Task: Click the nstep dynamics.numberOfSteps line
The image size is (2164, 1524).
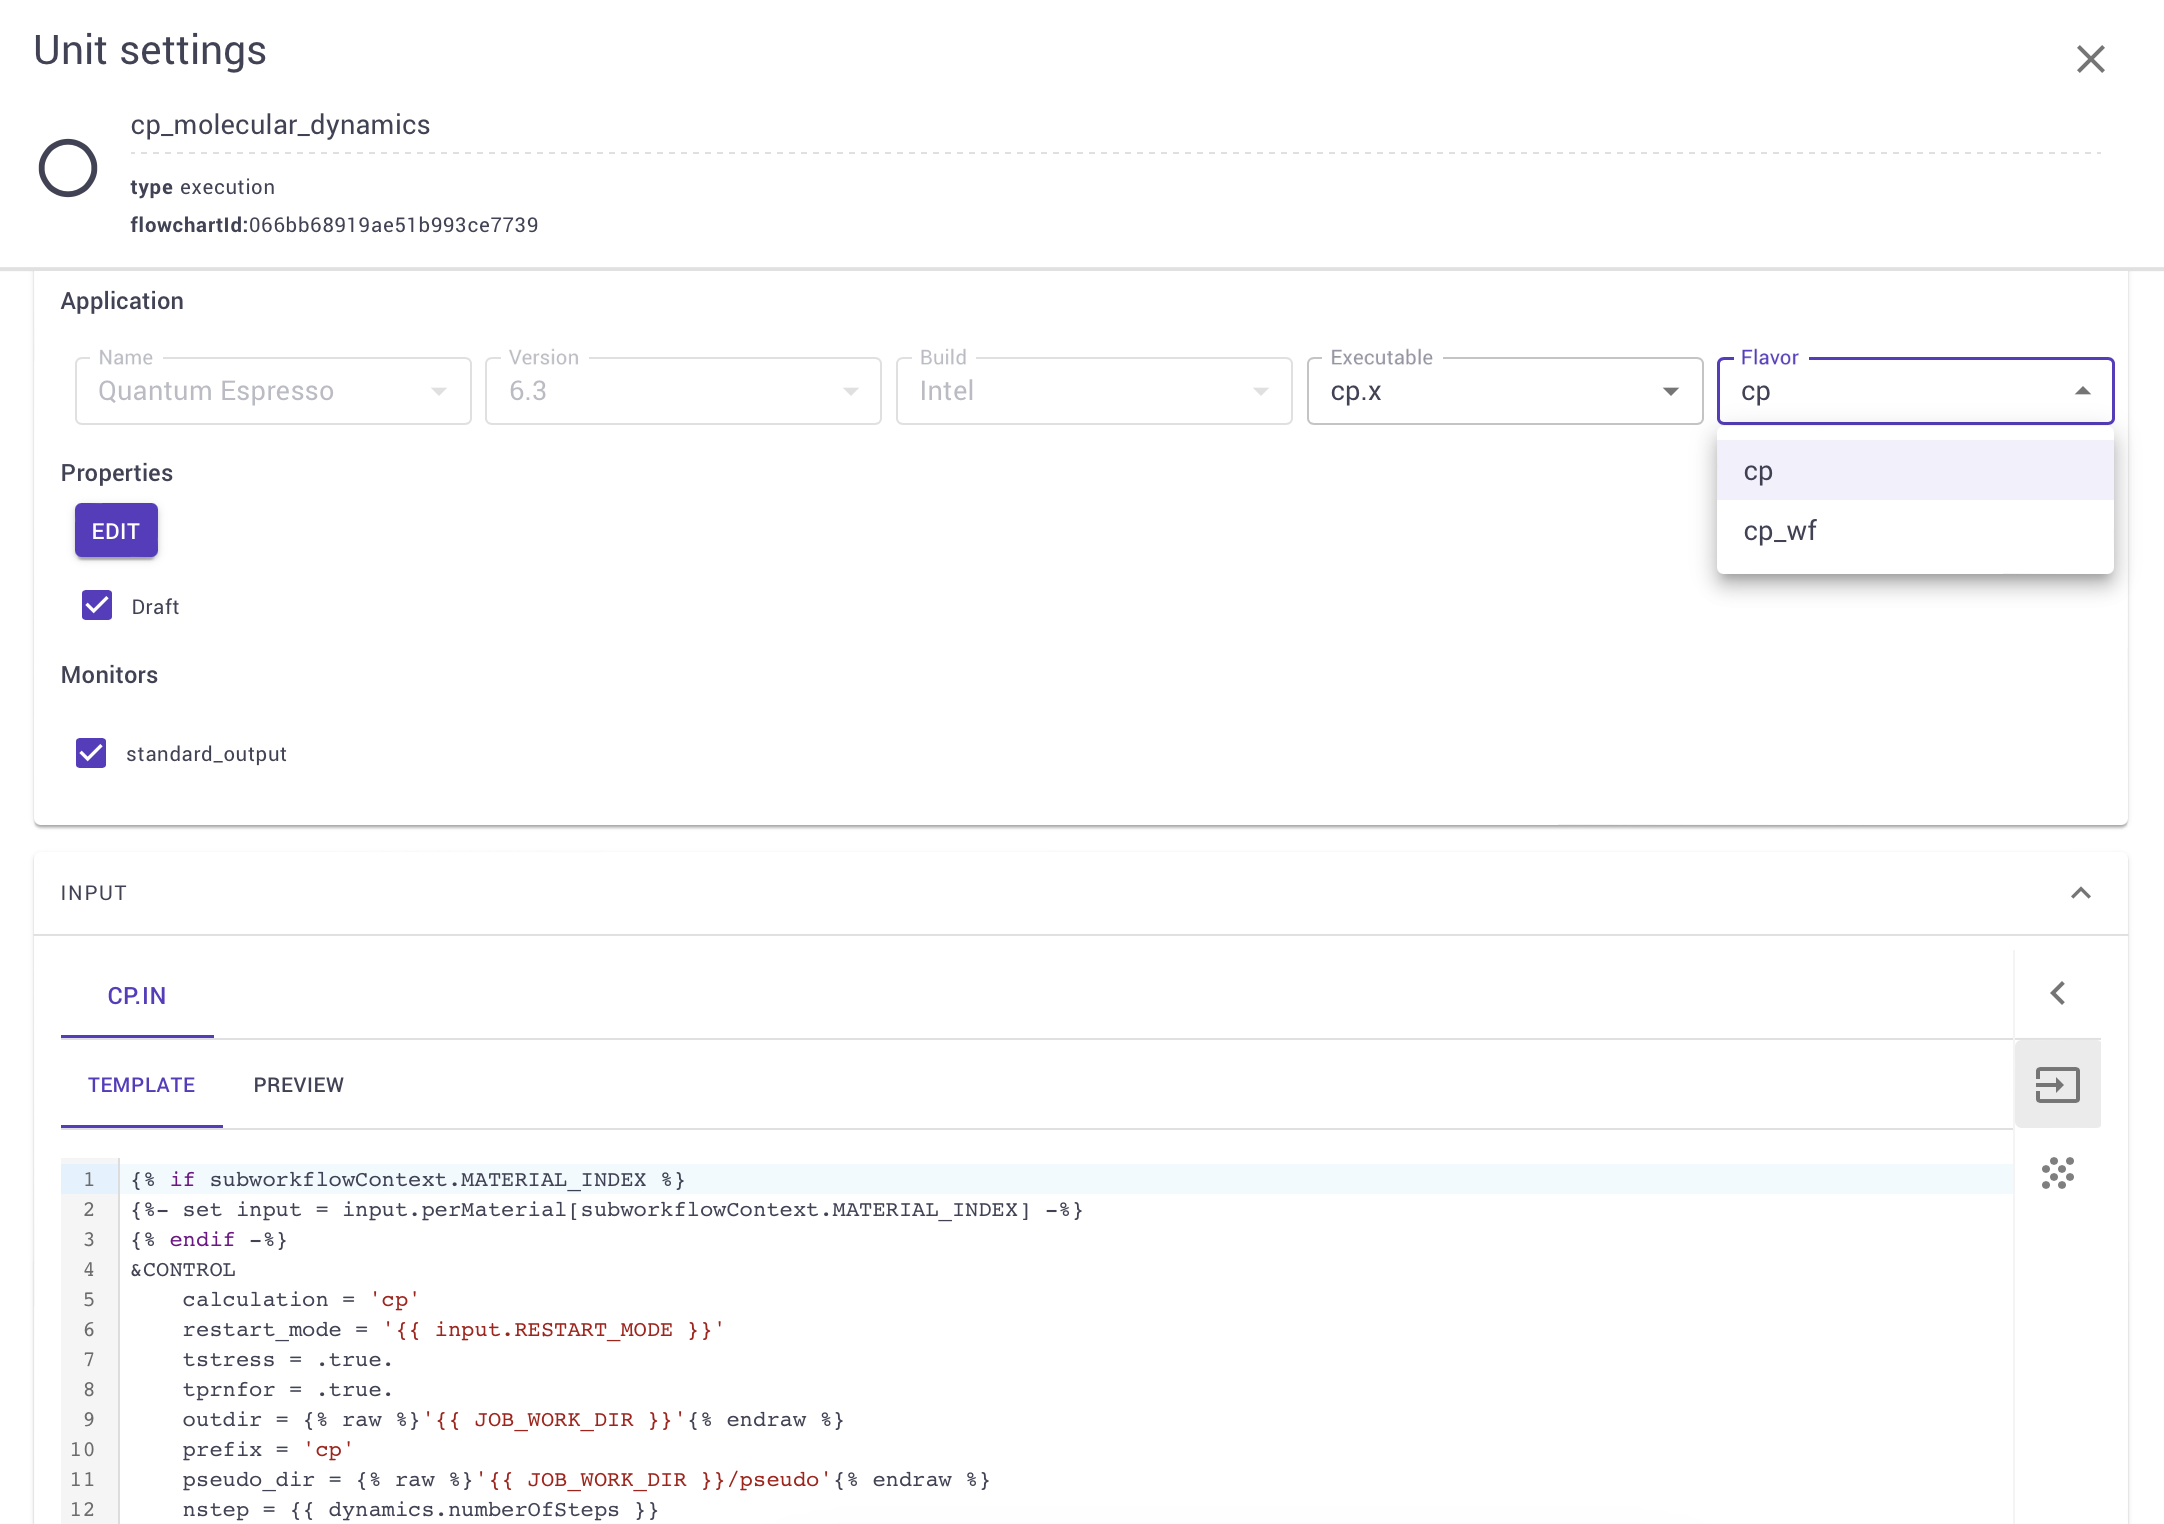Action: coord(420,1509)
